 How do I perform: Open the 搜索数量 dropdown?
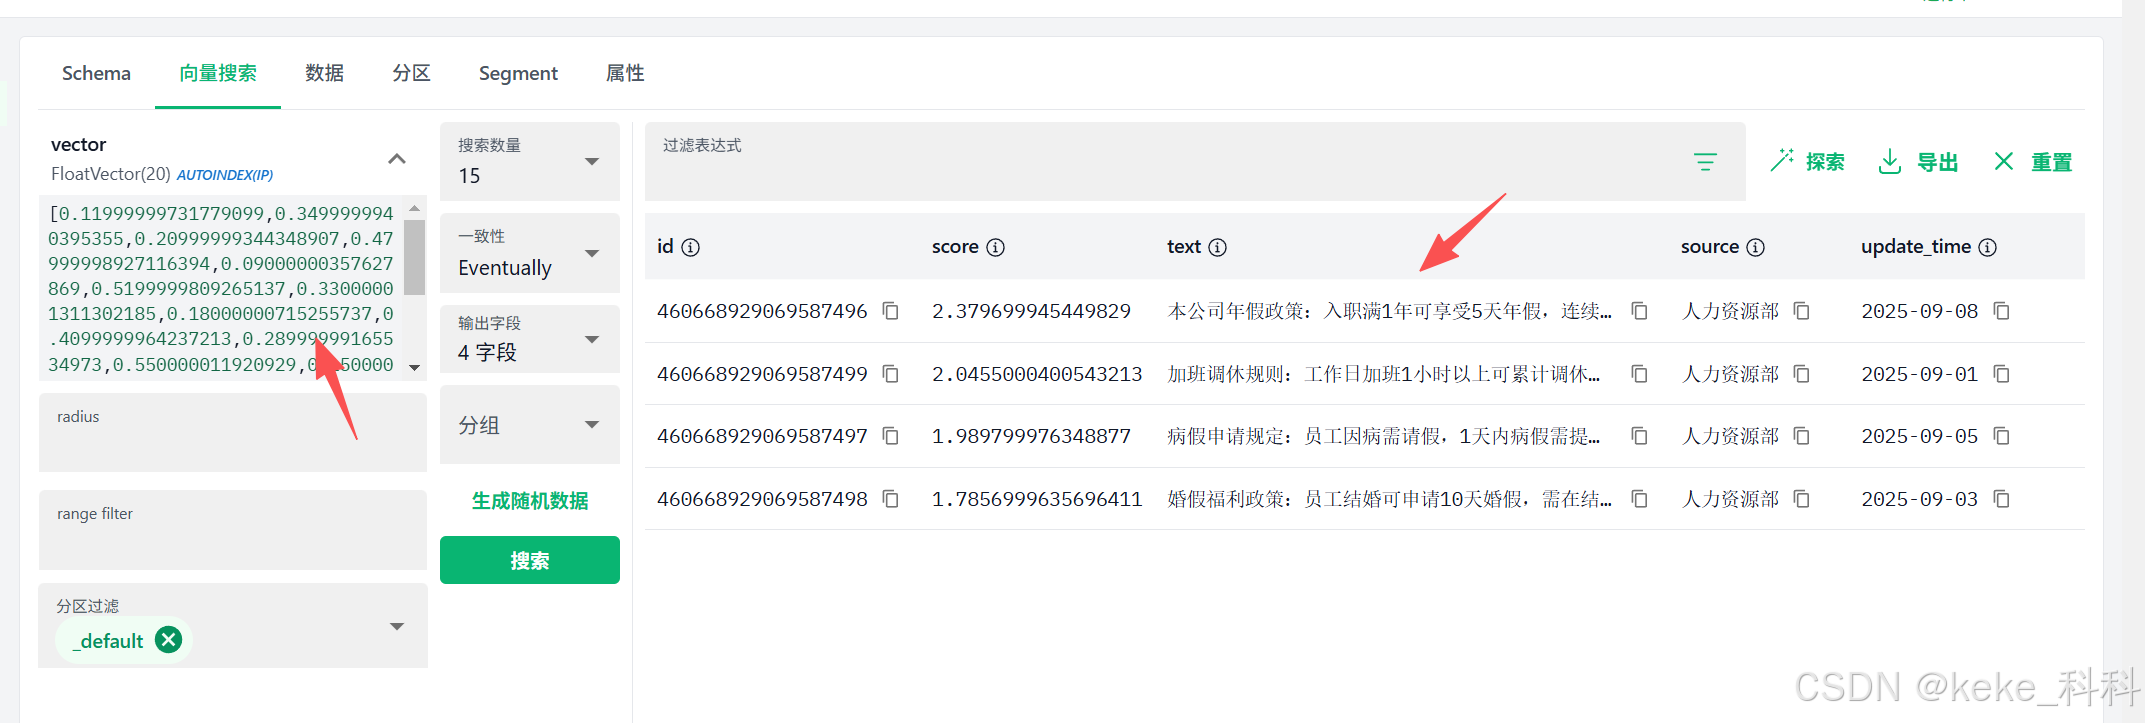click(530, 161)
